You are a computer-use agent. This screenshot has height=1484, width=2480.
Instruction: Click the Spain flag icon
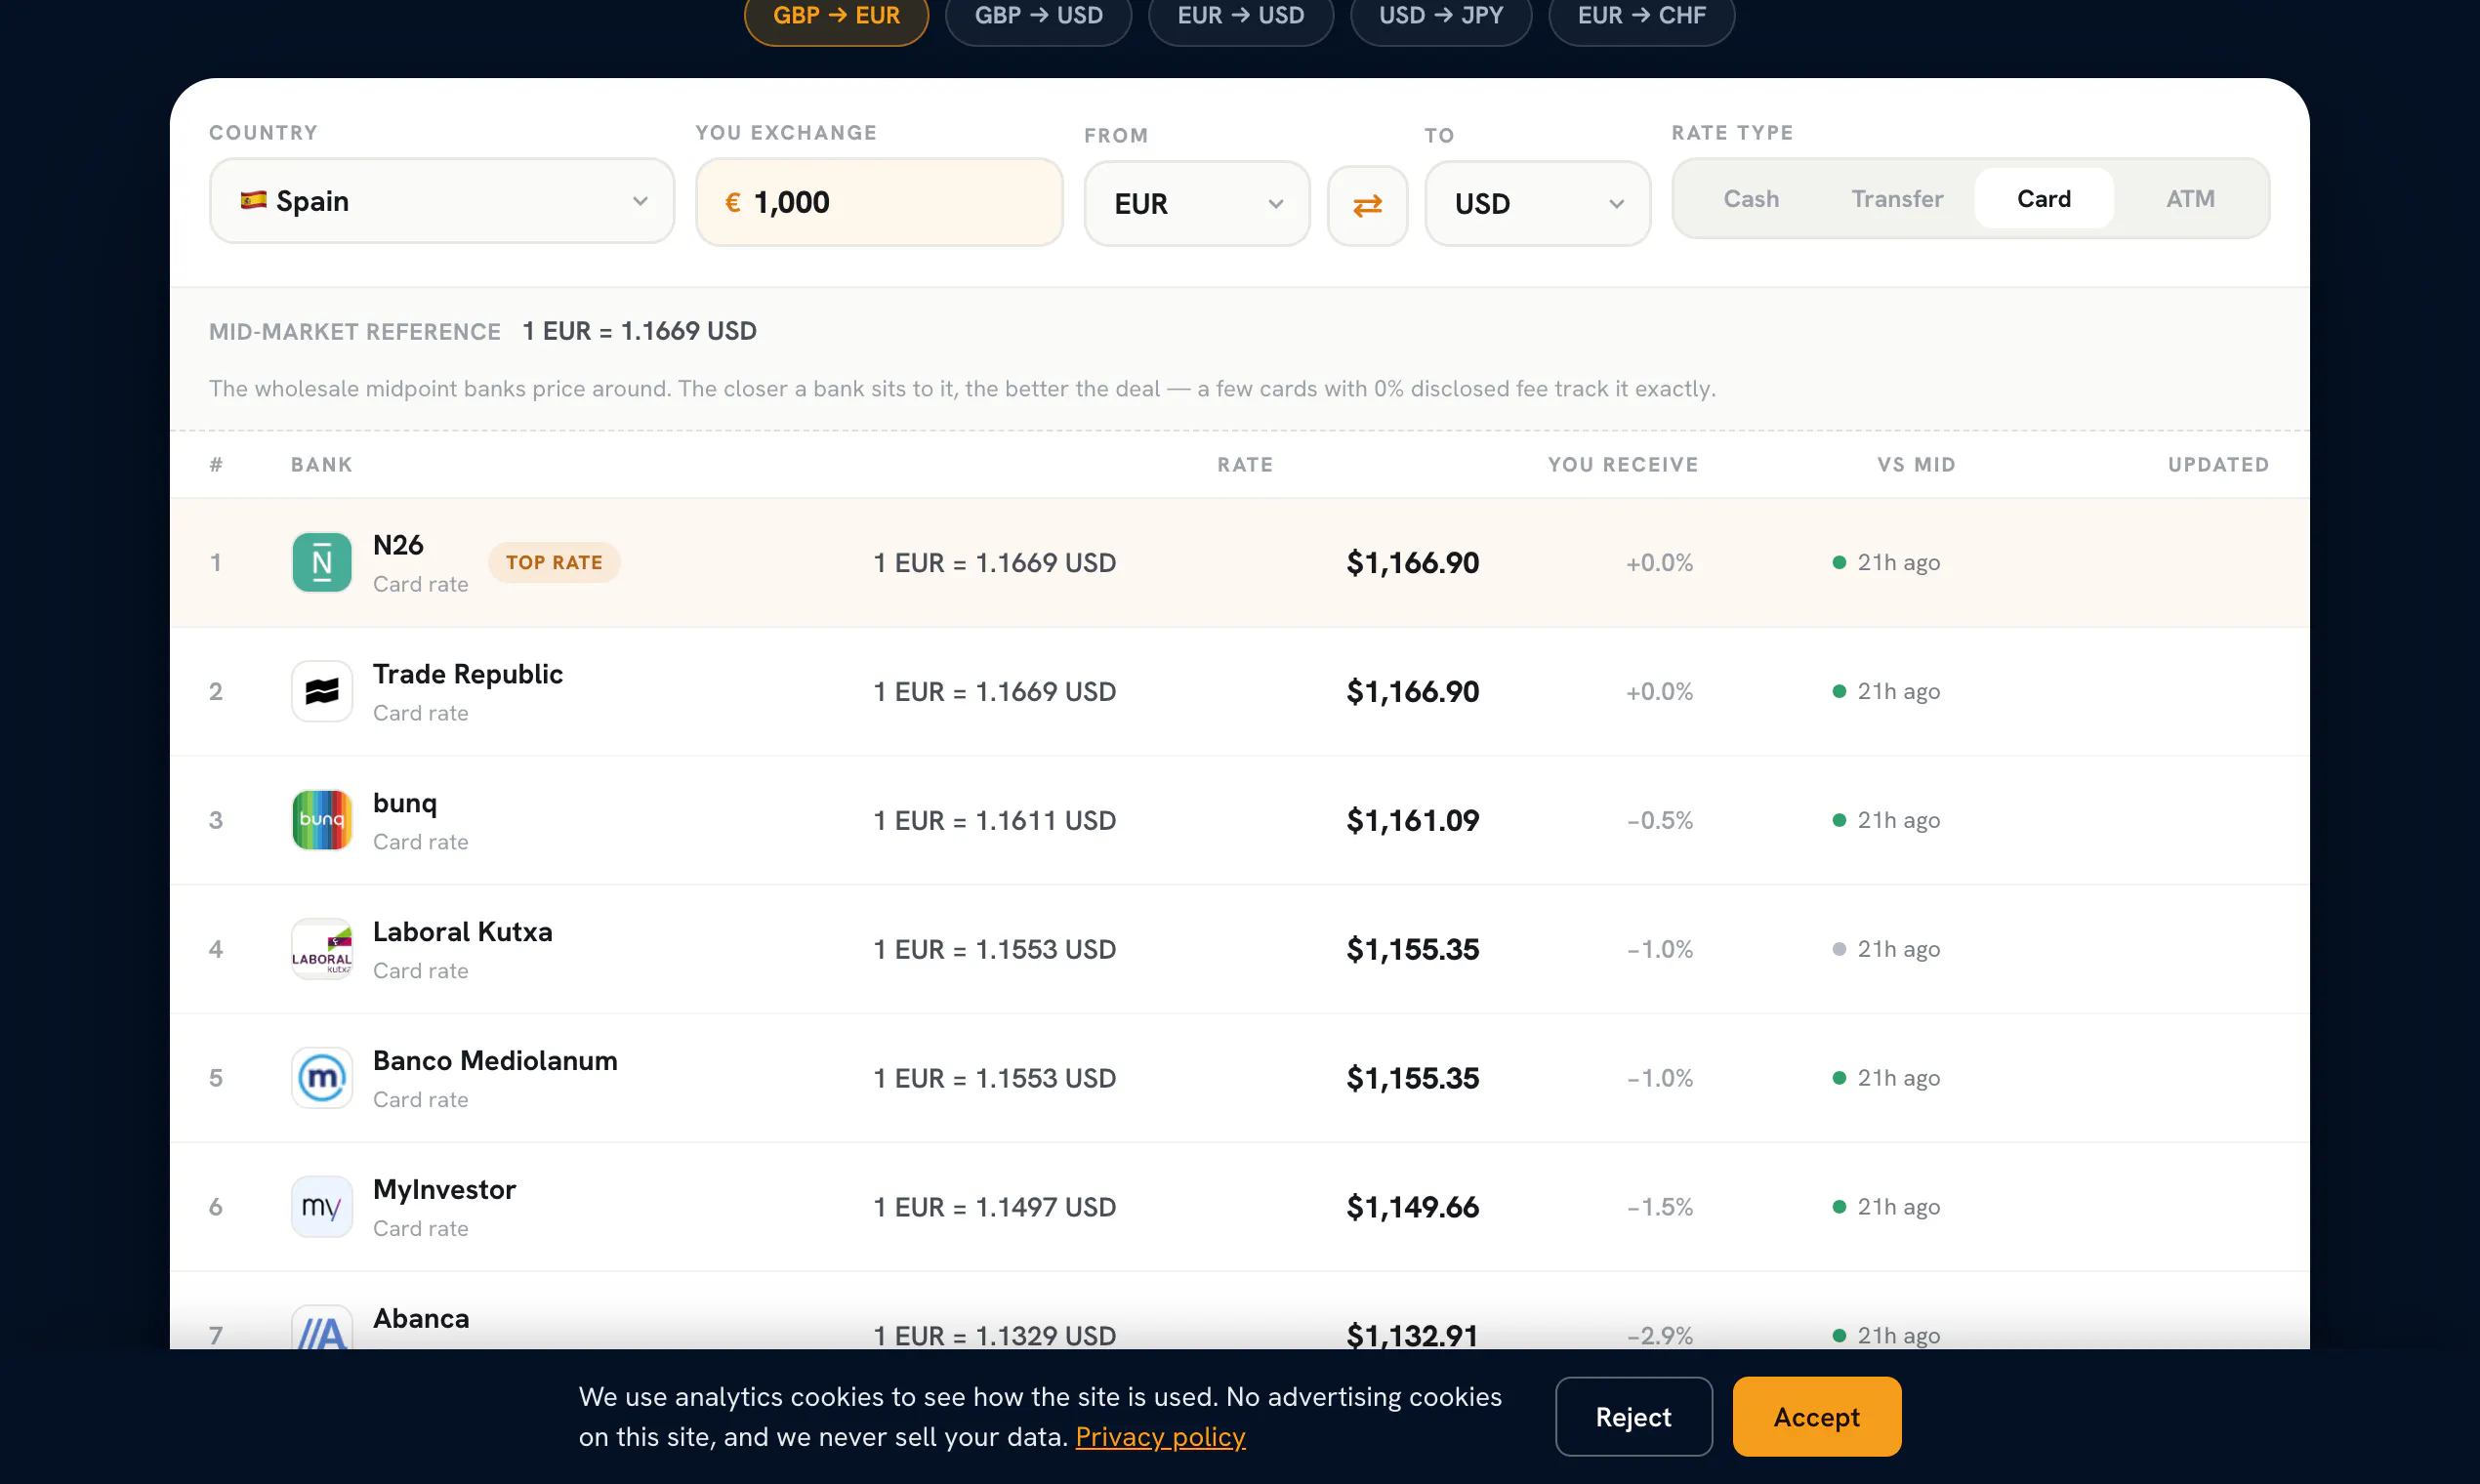click(253, 200)
